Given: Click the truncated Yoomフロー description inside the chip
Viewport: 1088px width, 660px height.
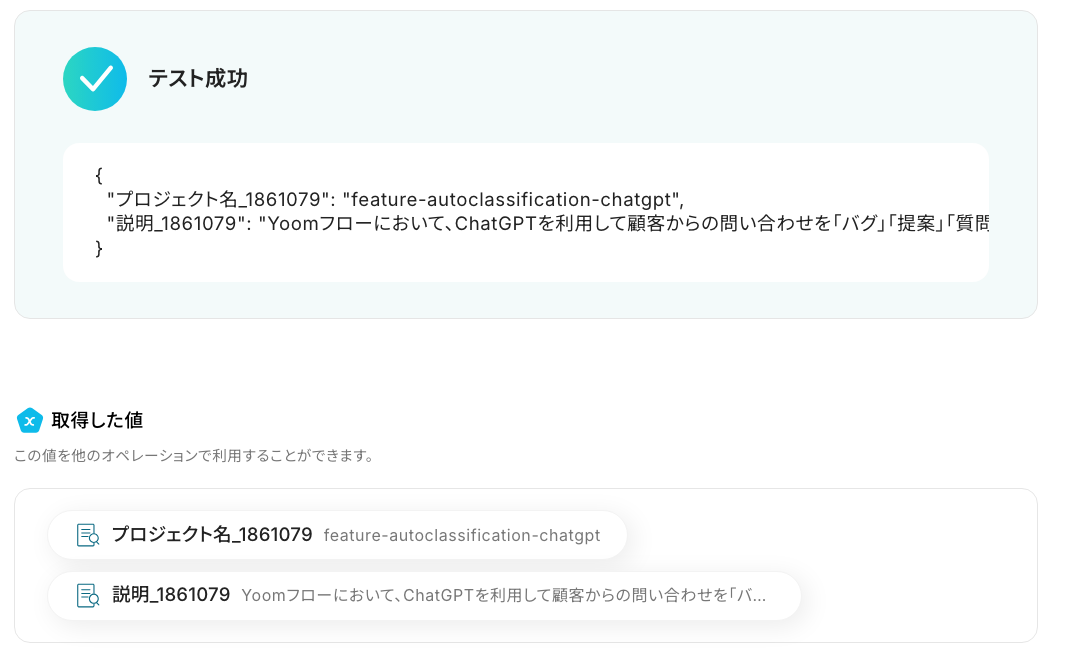Looking at the screenshot, I should click(x=504, y=596).
